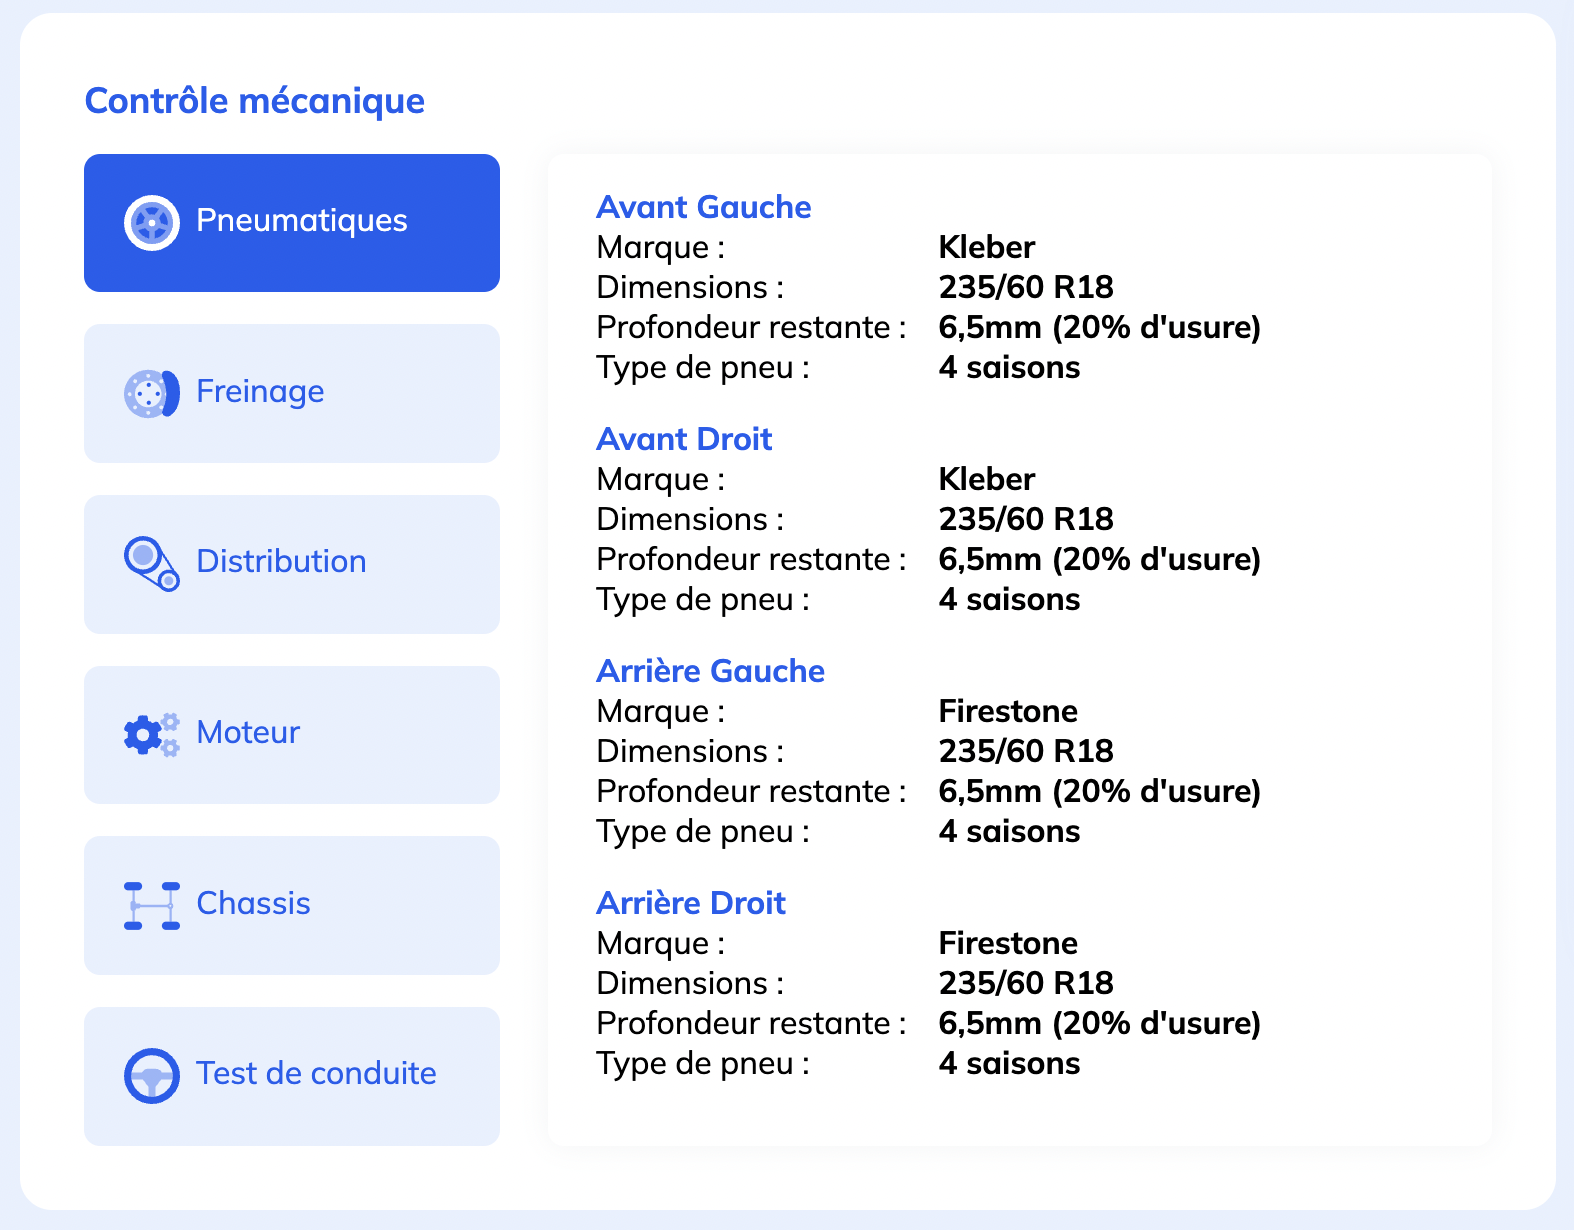Click 235/60 R18 dimensions for Avant Gauche
The height and width of the screenshot is (1230, 1574).
pyautogui.click(x=1026, y=287)
